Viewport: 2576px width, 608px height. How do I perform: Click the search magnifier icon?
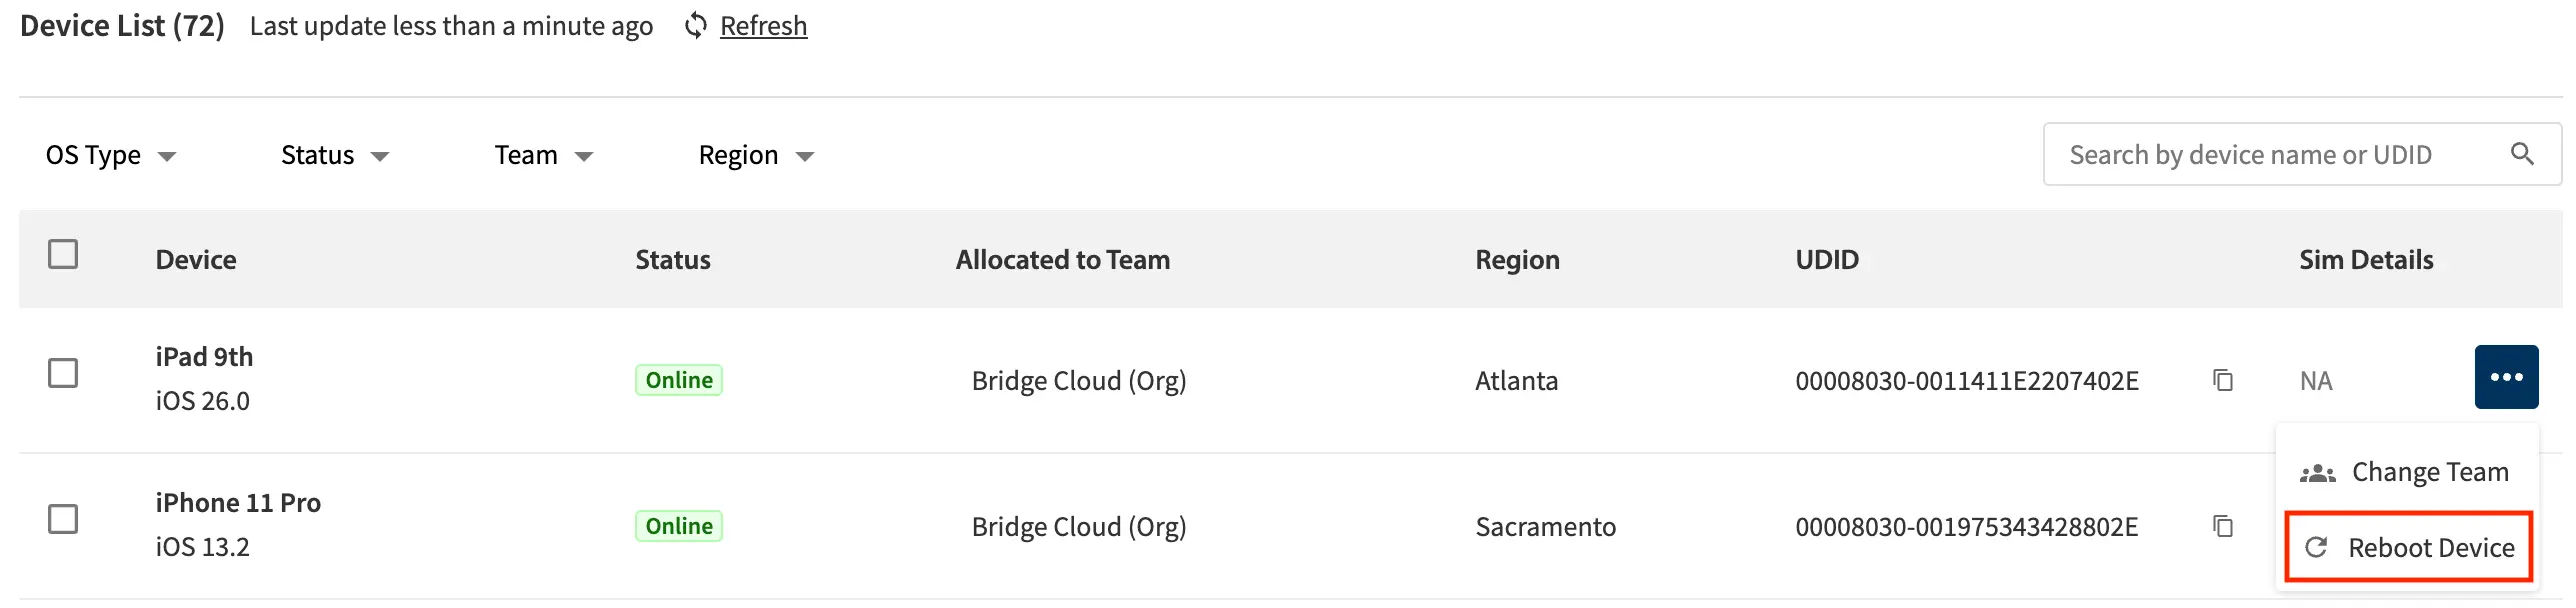tap(2522, 154)
